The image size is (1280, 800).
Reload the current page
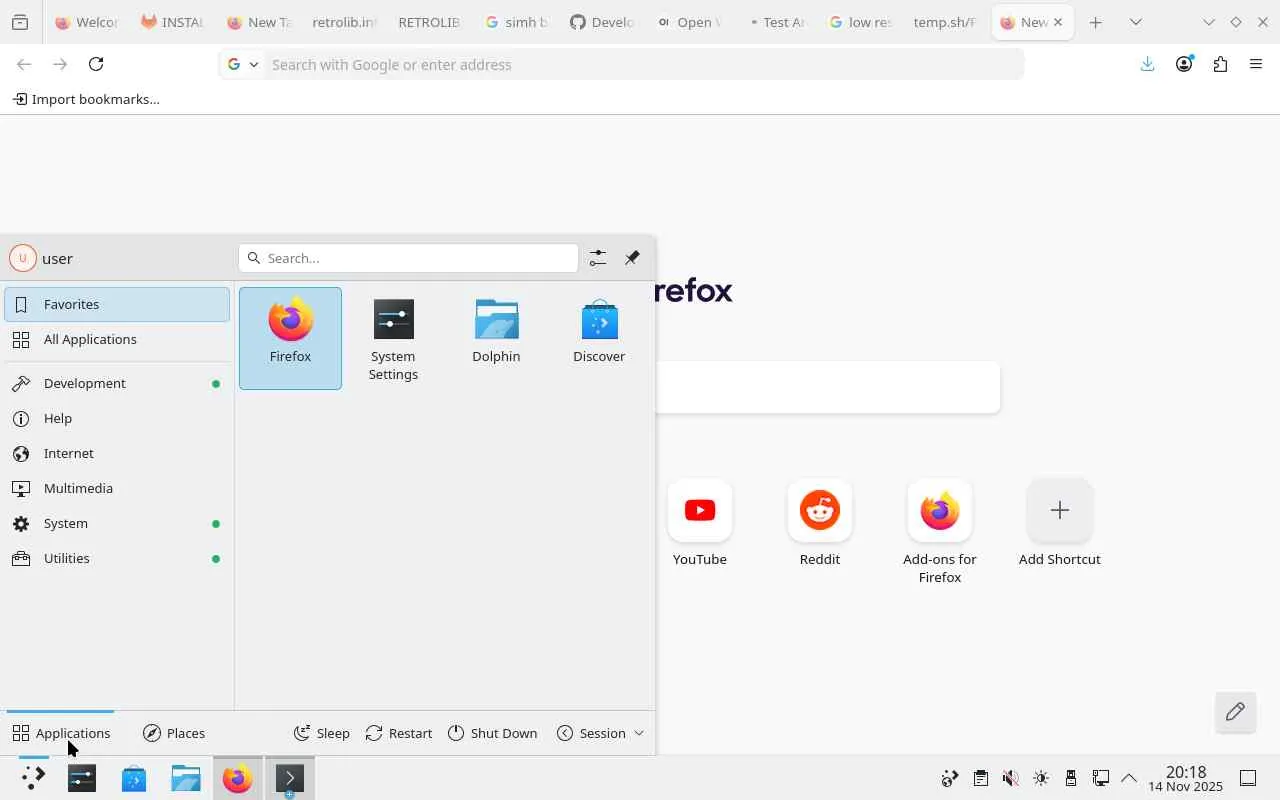click(x=96, y=64)
